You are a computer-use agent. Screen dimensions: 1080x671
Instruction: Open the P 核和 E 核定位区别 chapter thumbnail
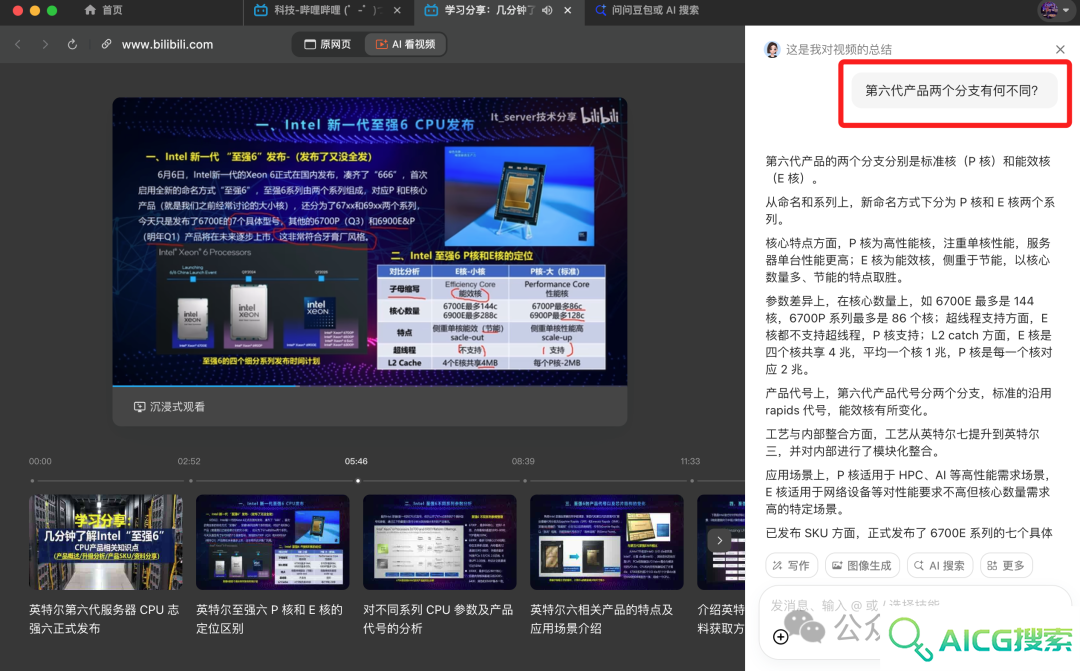tap(273, 542)
